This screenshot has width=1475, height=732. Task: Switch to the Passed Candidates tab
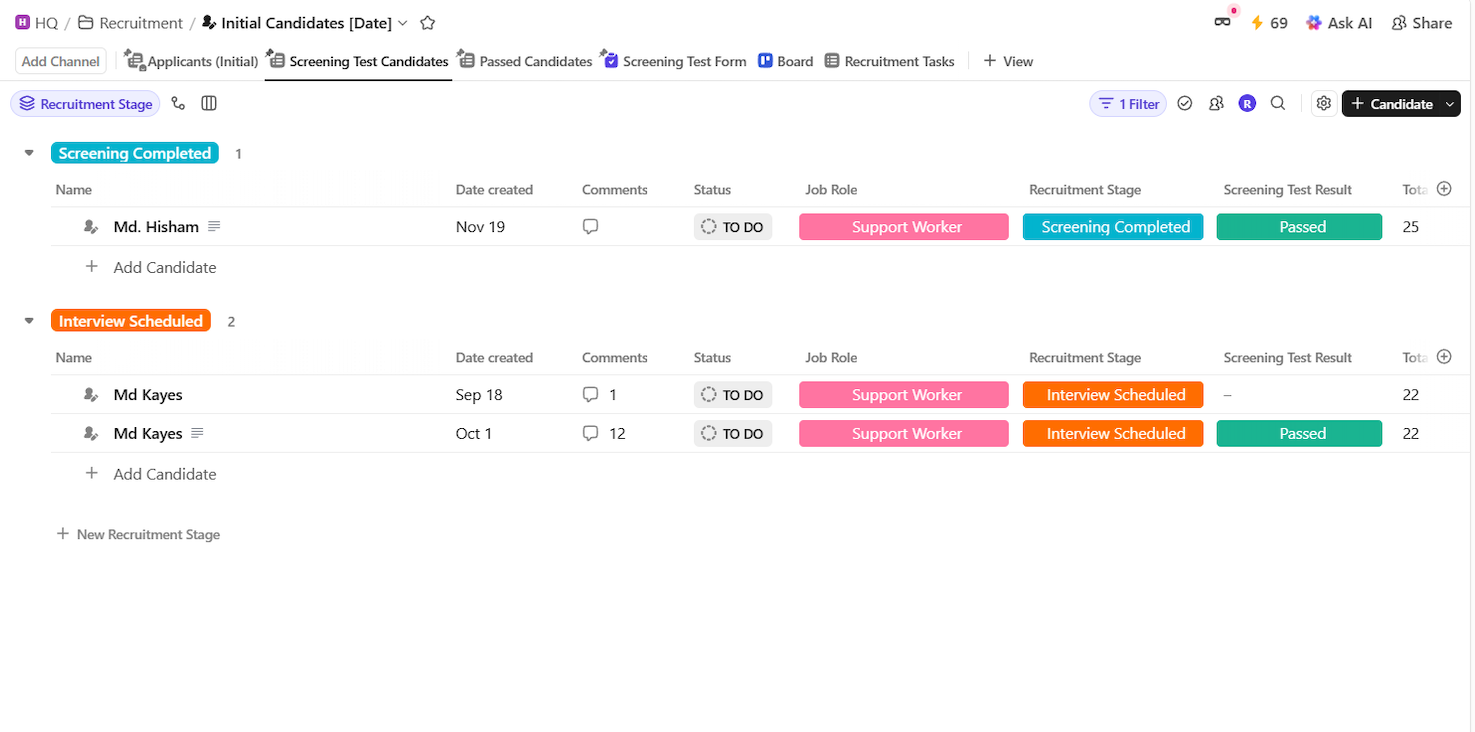tap(534, 61)
